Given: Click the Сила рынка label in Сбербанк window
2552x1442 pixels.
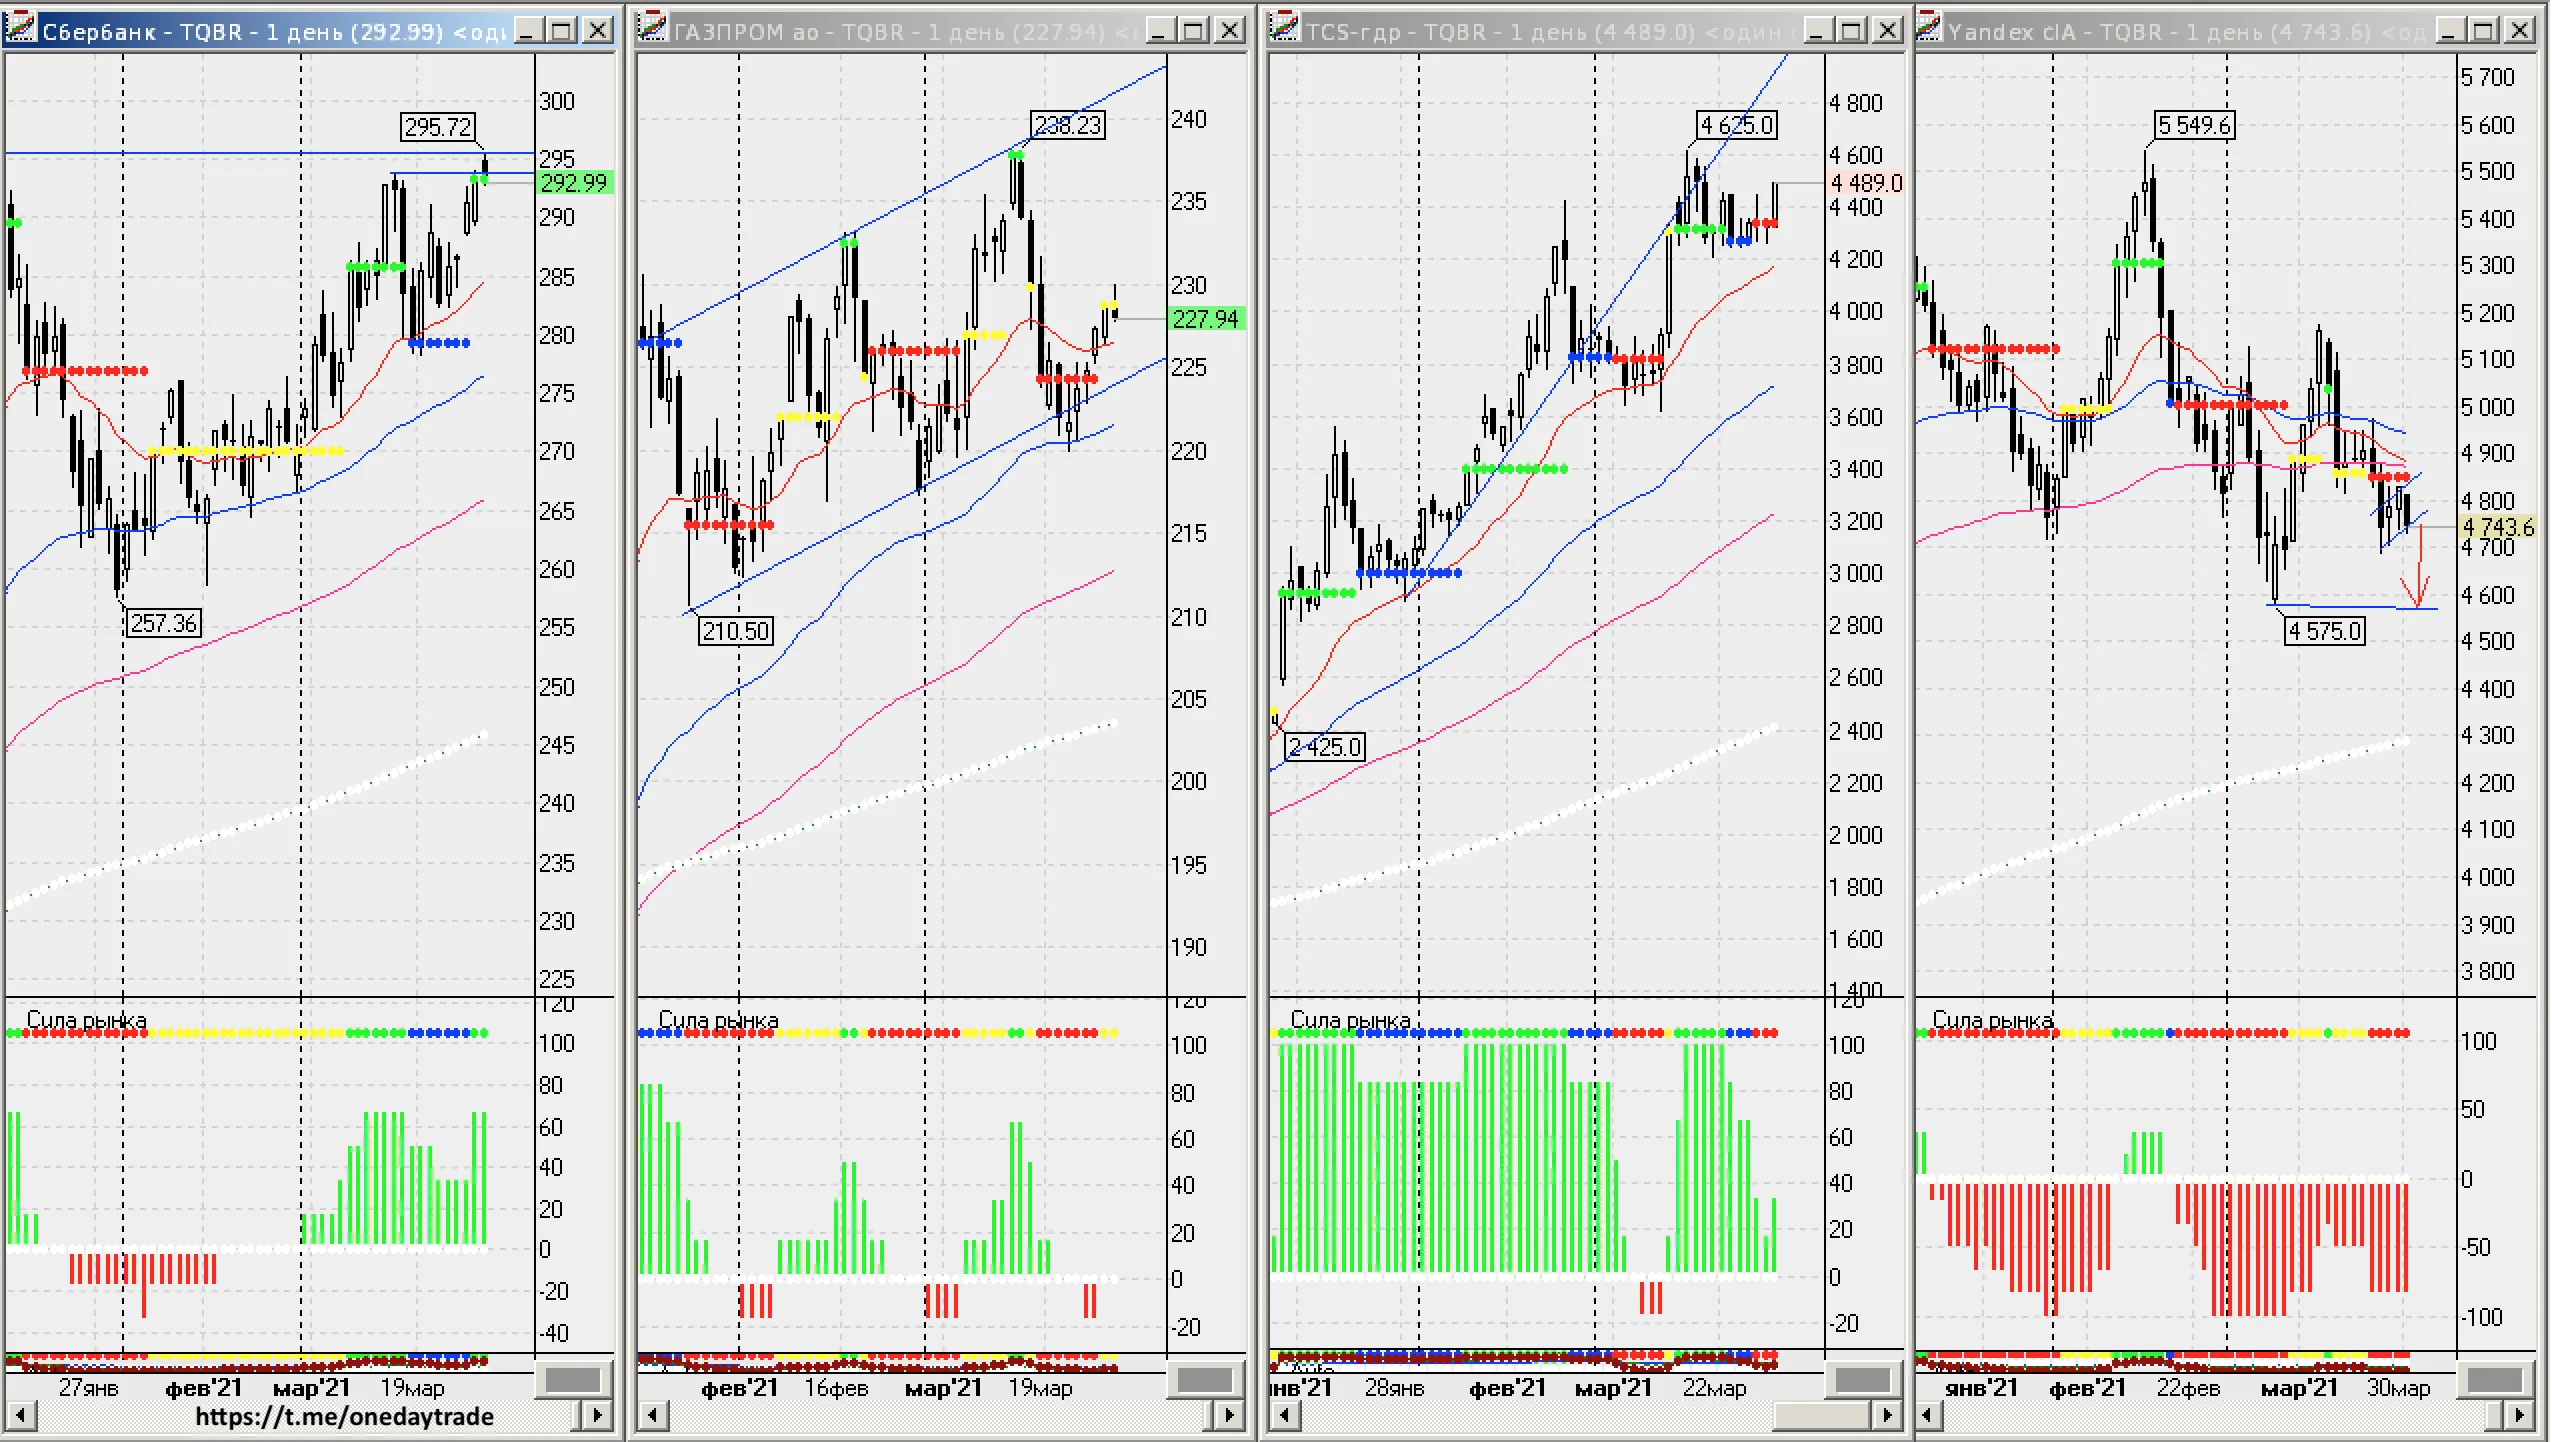Looking at the screenshot, I should (x=87, y=1020).
